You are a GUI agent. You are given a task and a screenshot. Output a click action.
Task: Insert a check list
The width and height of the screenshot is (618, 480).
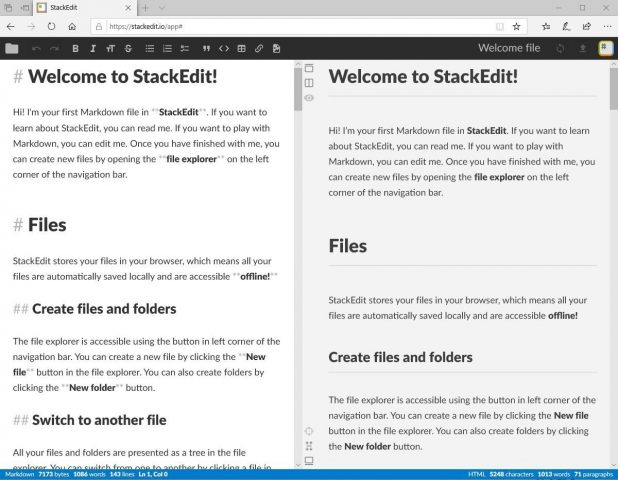click(x=185, y=48)
